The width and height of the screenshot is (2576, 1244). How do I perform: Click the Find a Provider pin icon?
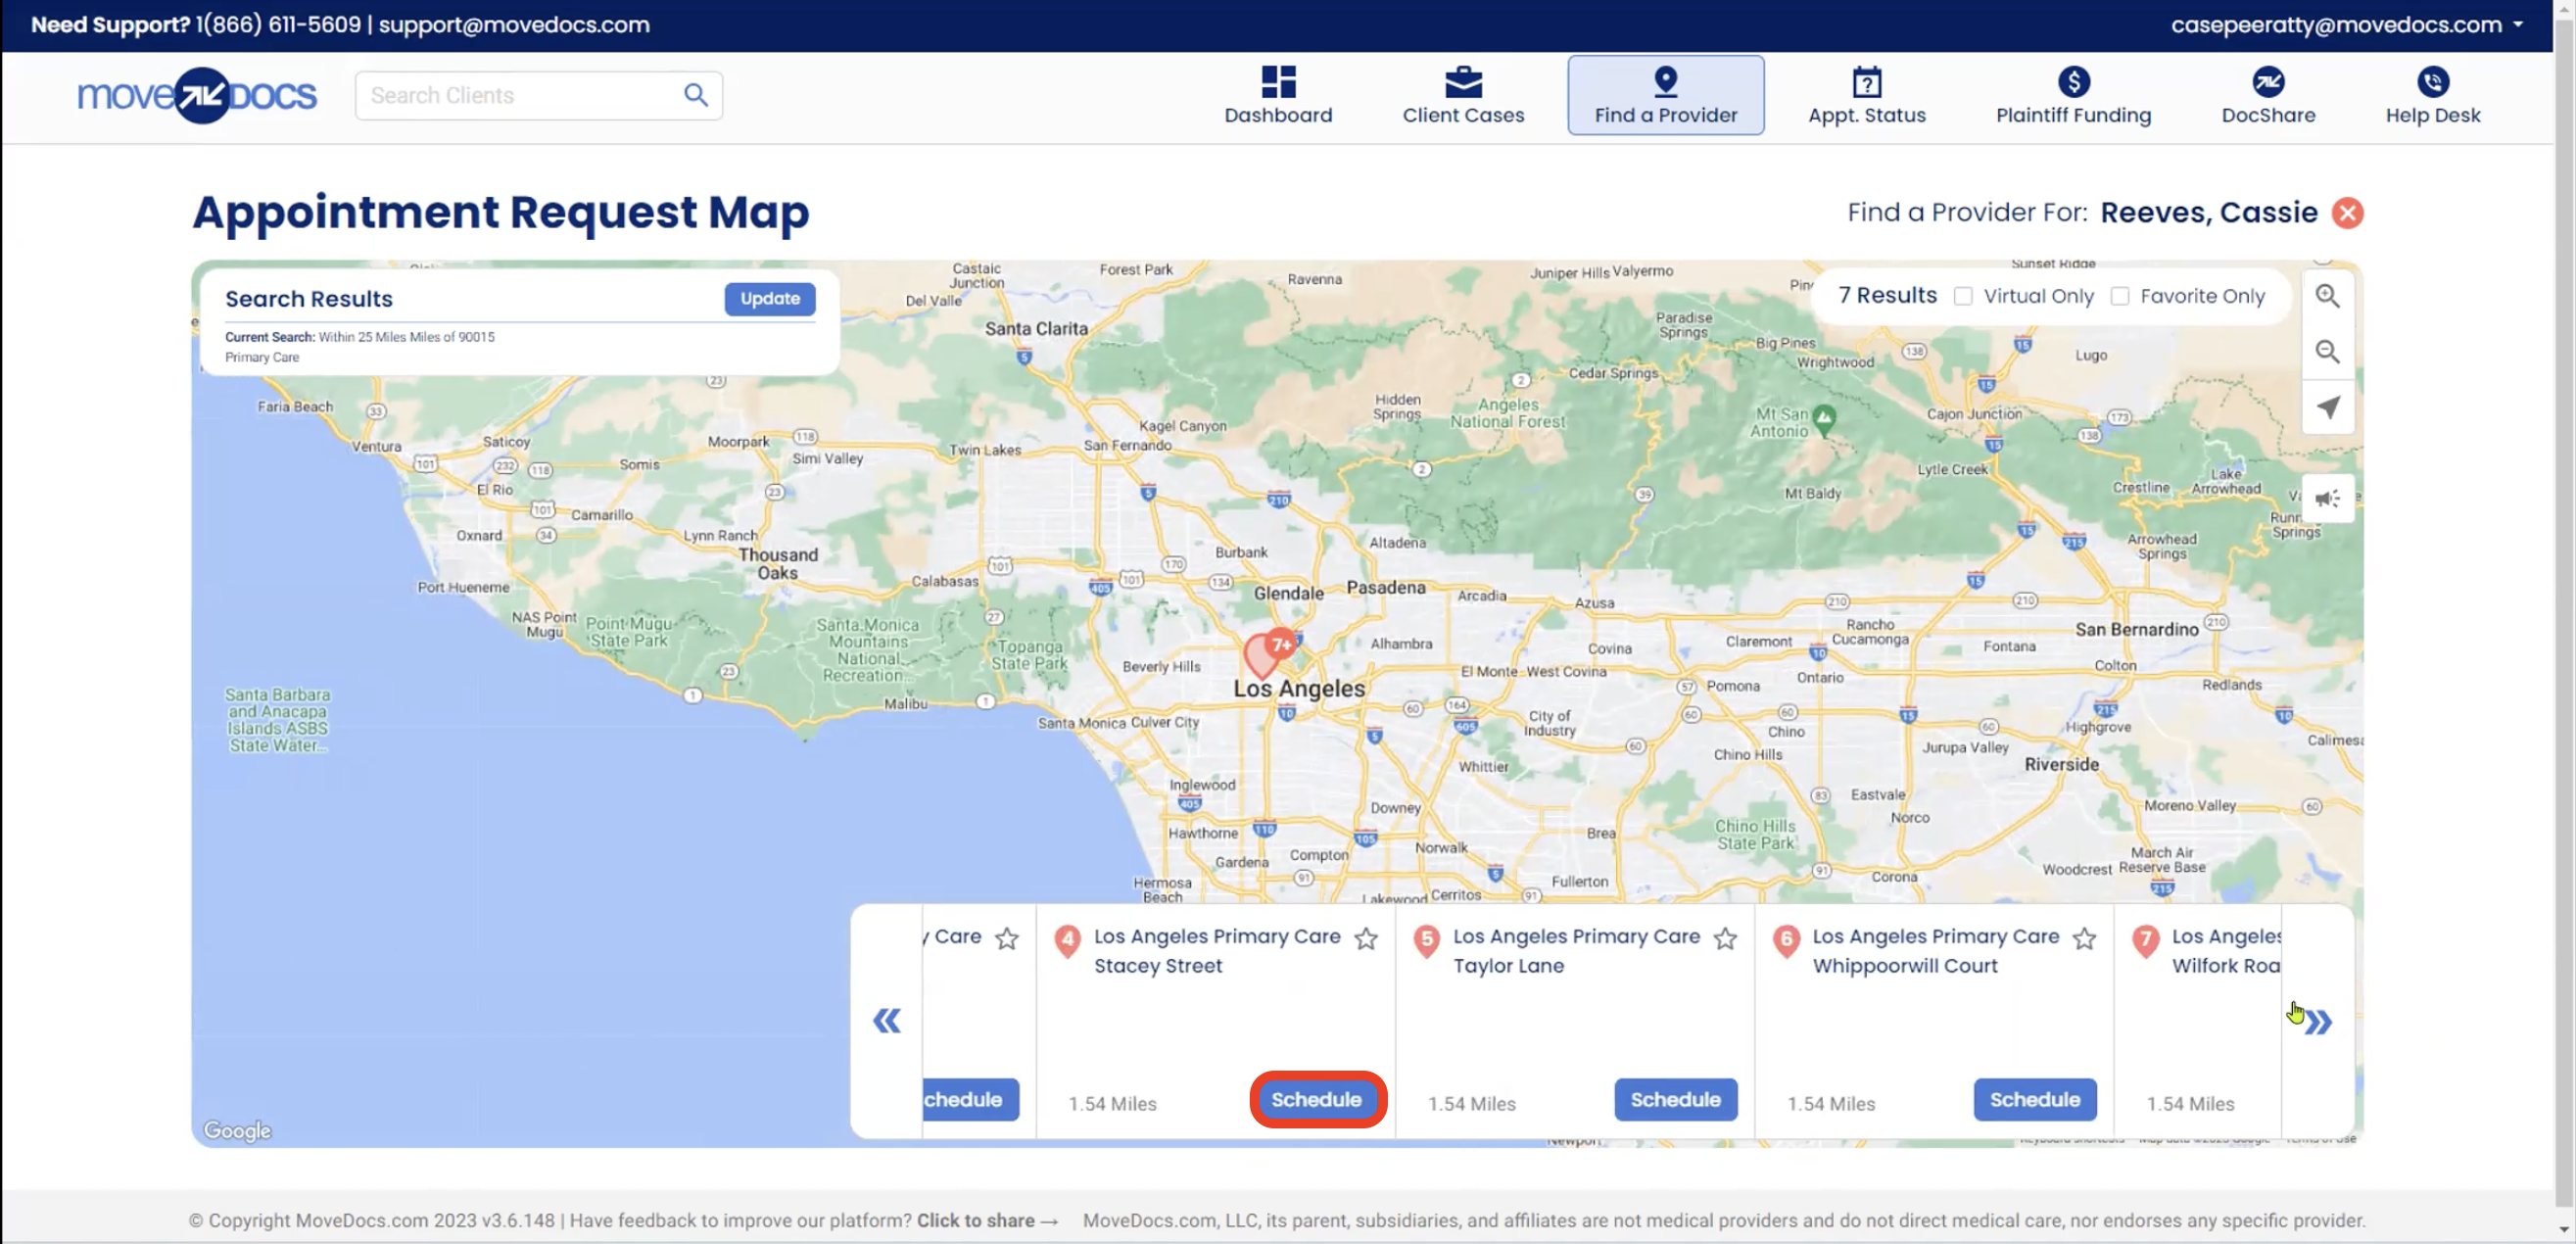[x=1665, y=81]
